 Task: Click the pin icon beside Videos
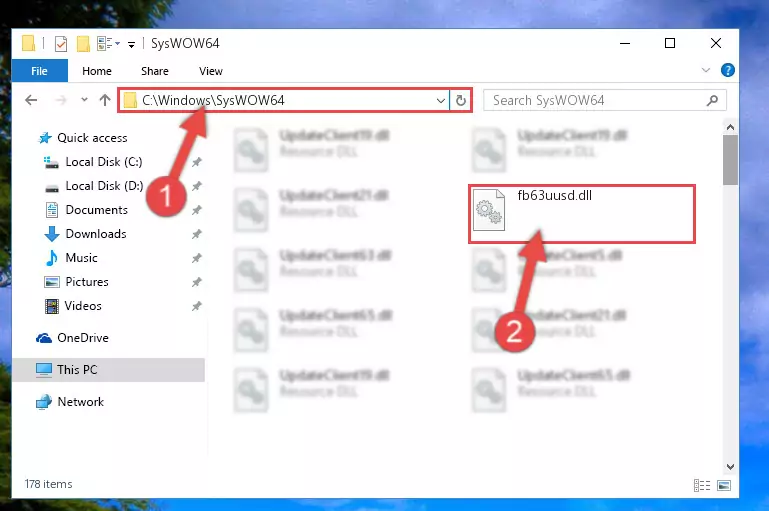click(196, 306)
